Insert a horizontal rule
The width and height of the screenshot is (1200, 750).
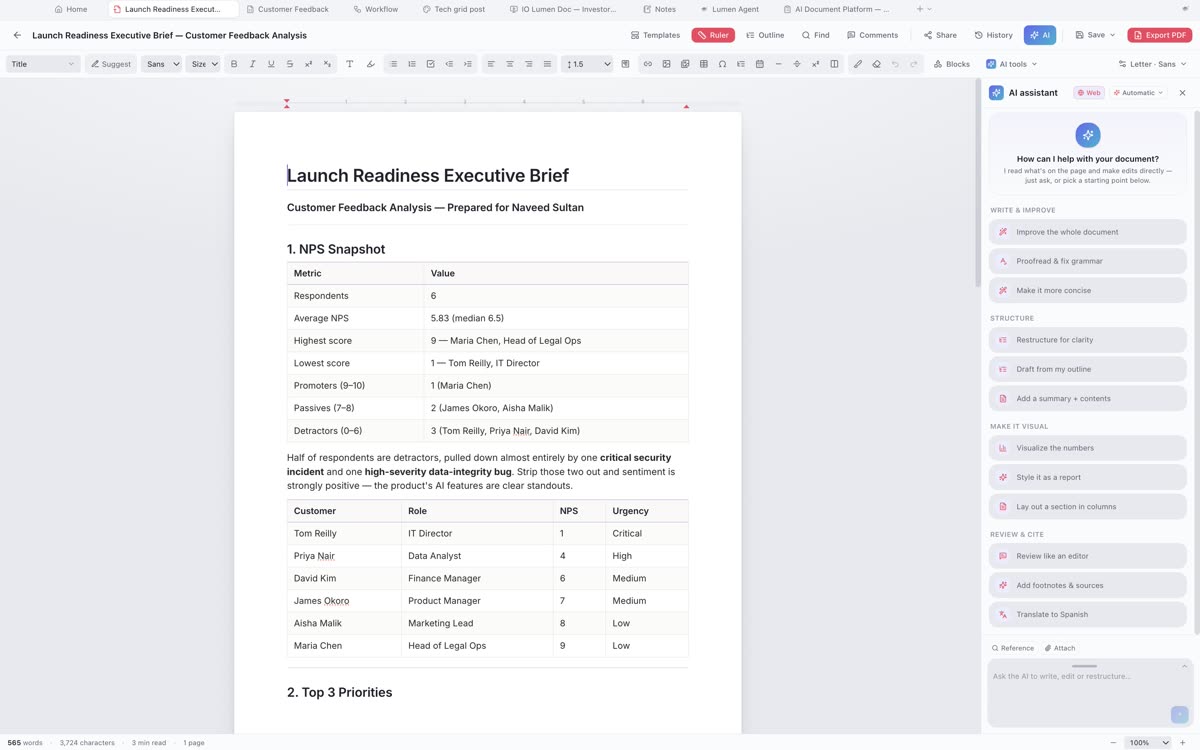(x=778, y=64)
